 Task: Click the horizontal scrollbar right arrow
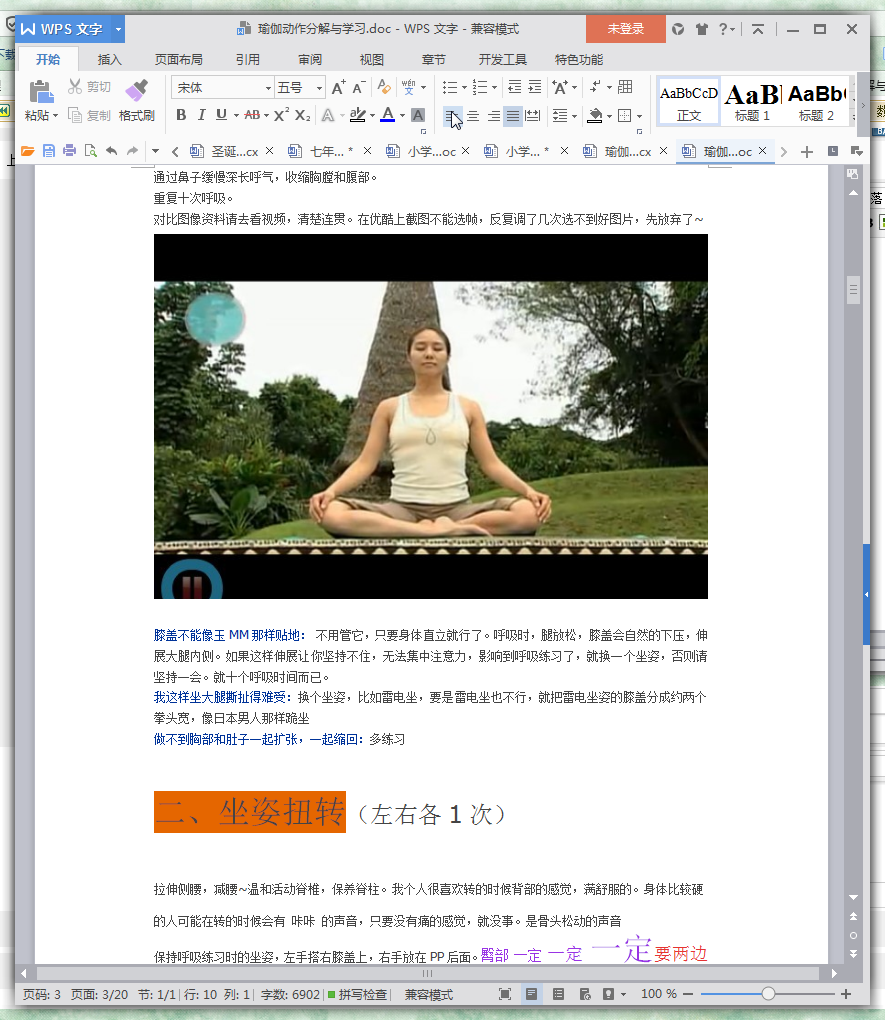click(x=834, y=973)
